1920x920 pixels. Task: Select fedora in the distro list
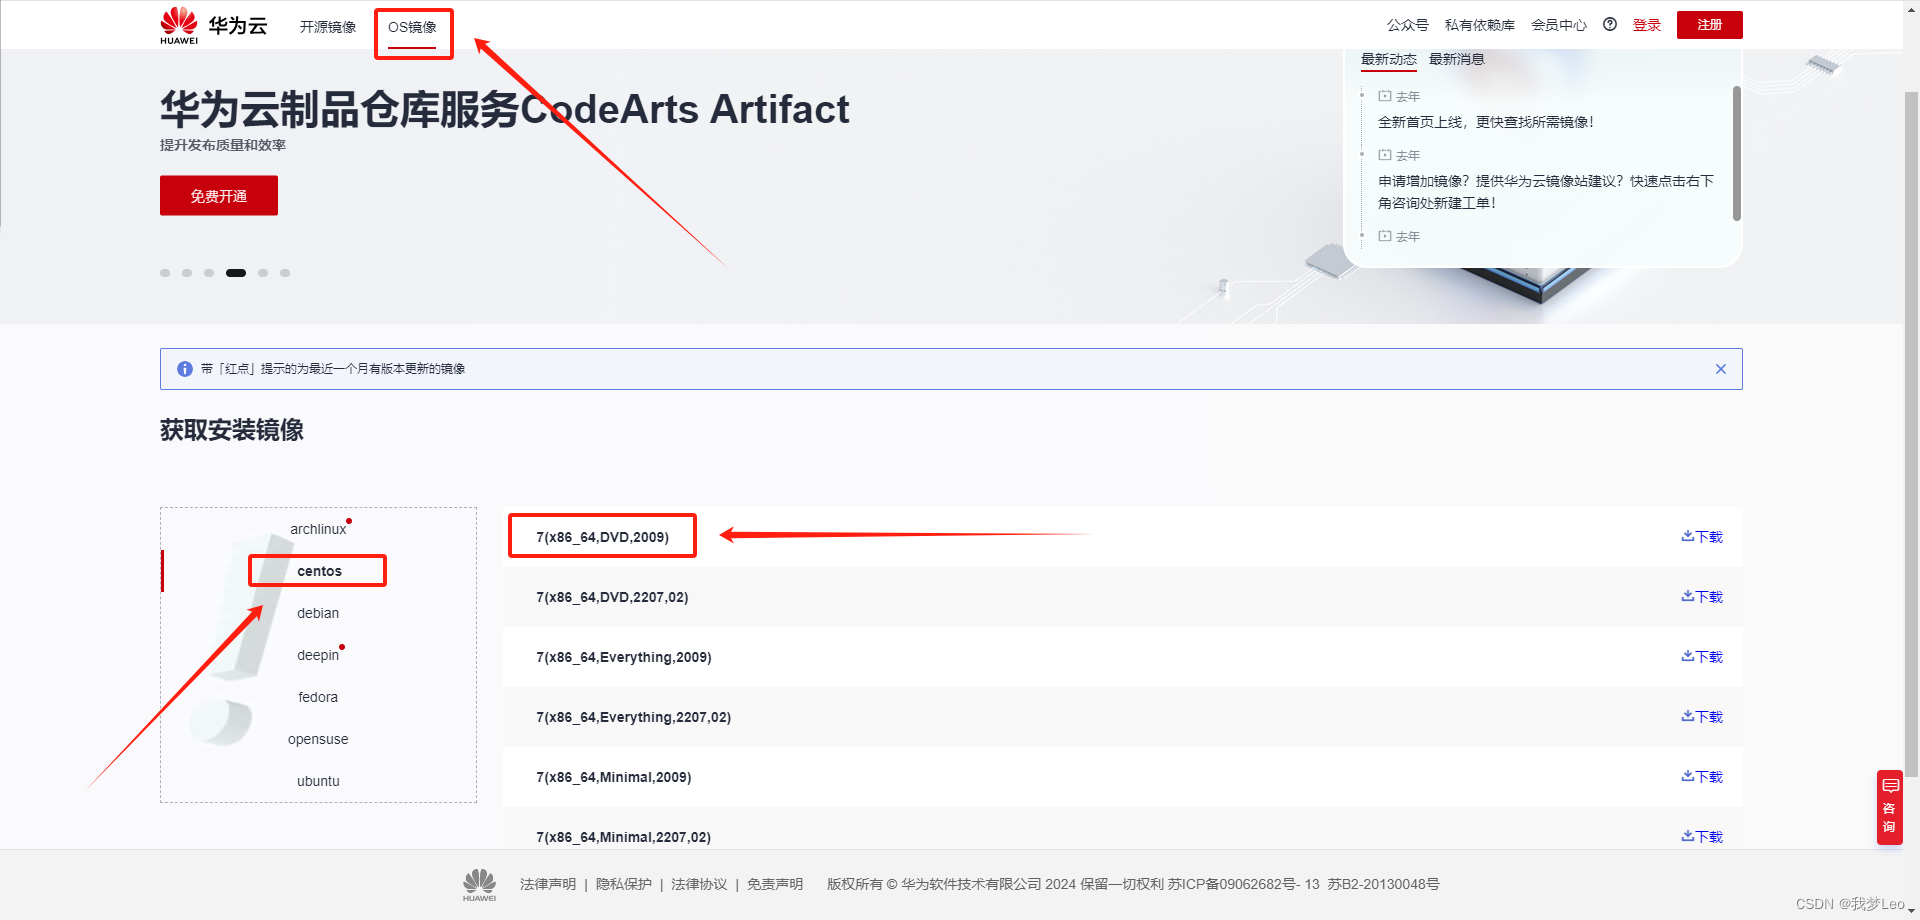tap(318, 697)
